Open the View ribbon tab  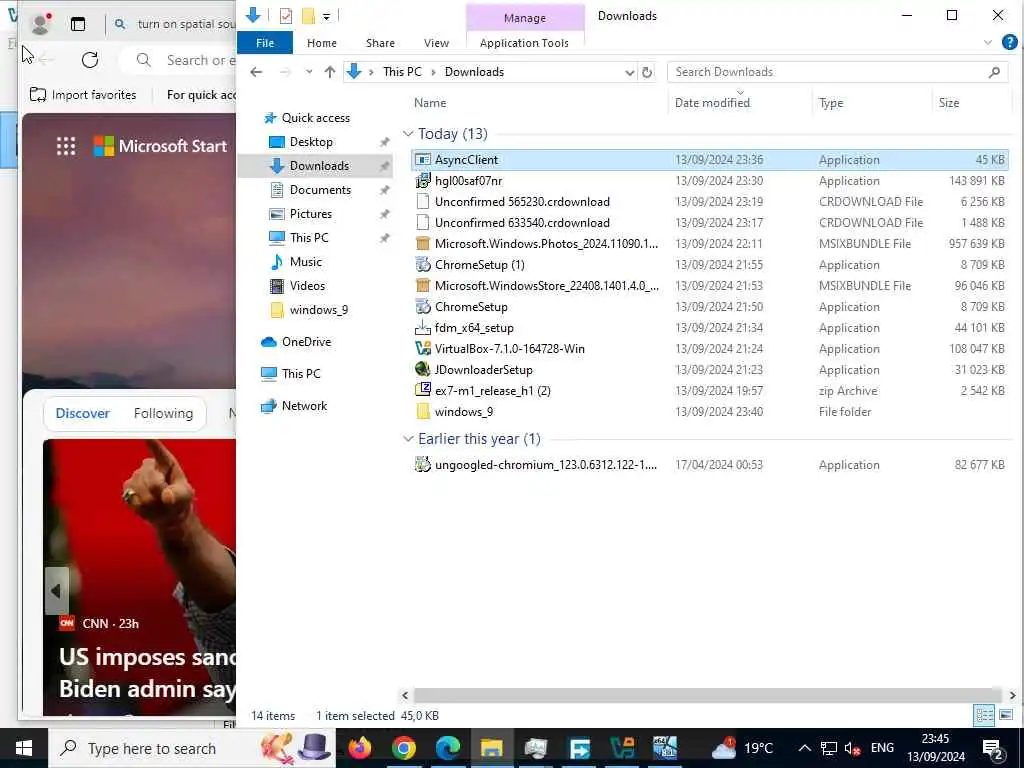tap(436, 43)
